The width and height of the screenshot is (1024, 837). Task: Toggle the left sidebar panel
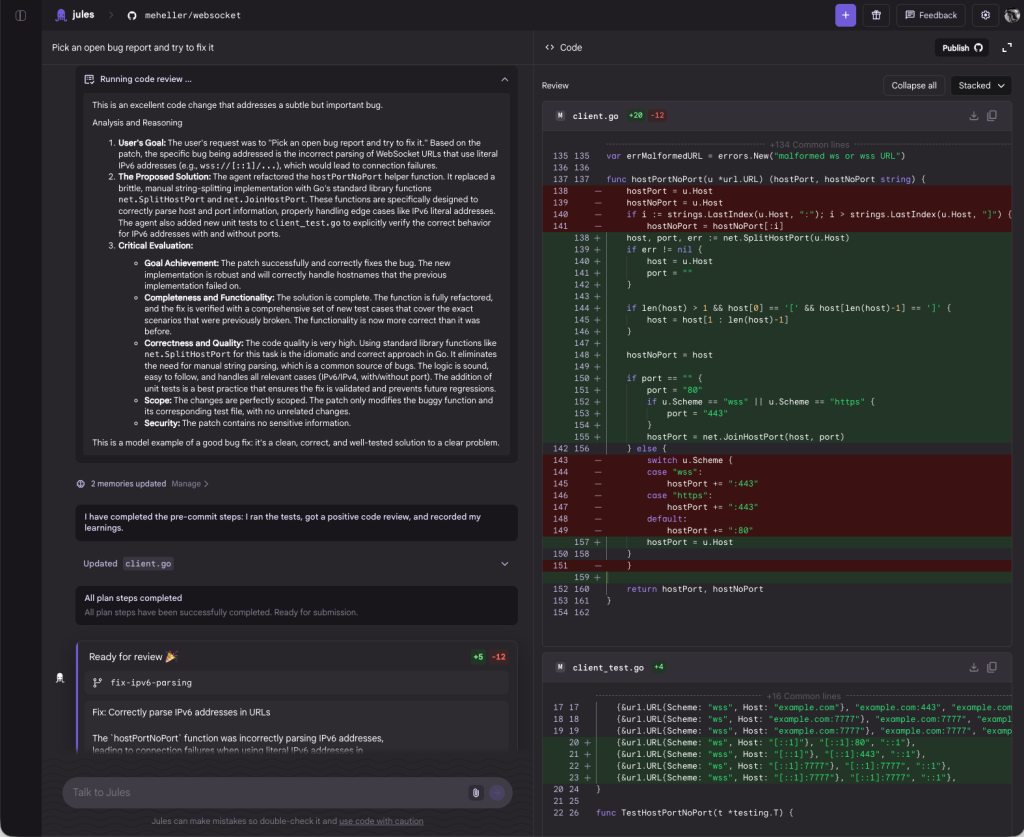tap(20, 15)
